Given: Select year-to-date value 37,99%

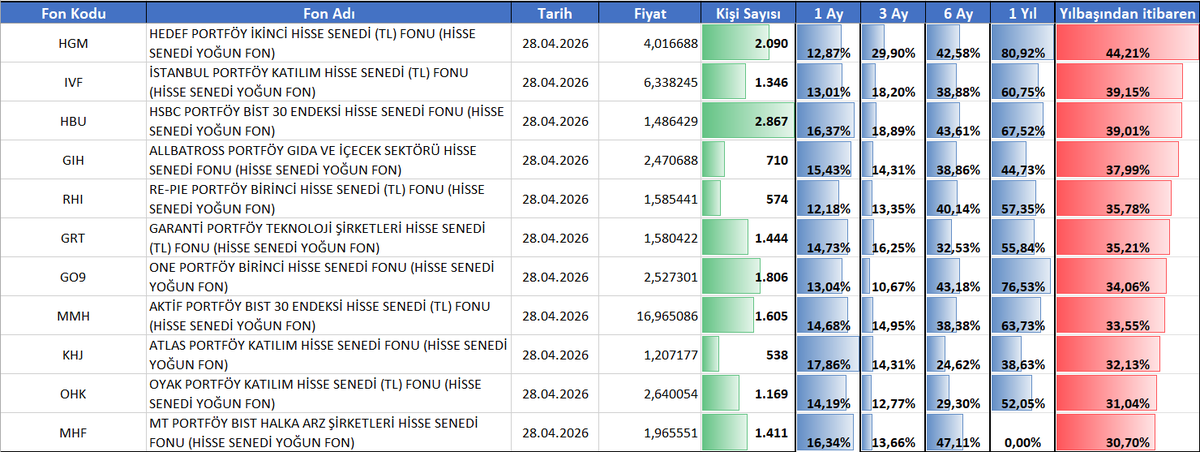Looking at the screenshot, I should coord(1126,160).
